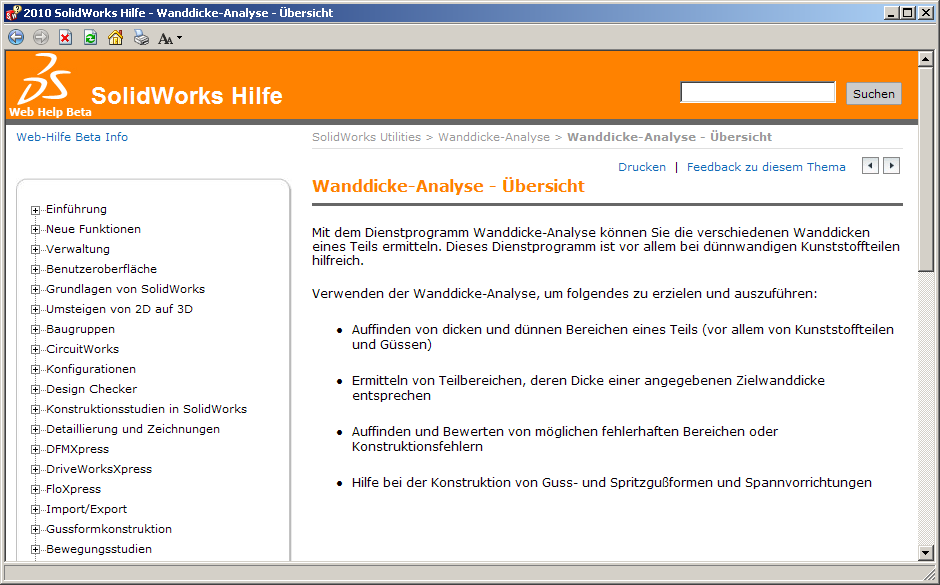
Task: Expand Konstruktionsstudien in SolidWorks node
Action: (x=35, y=409)
